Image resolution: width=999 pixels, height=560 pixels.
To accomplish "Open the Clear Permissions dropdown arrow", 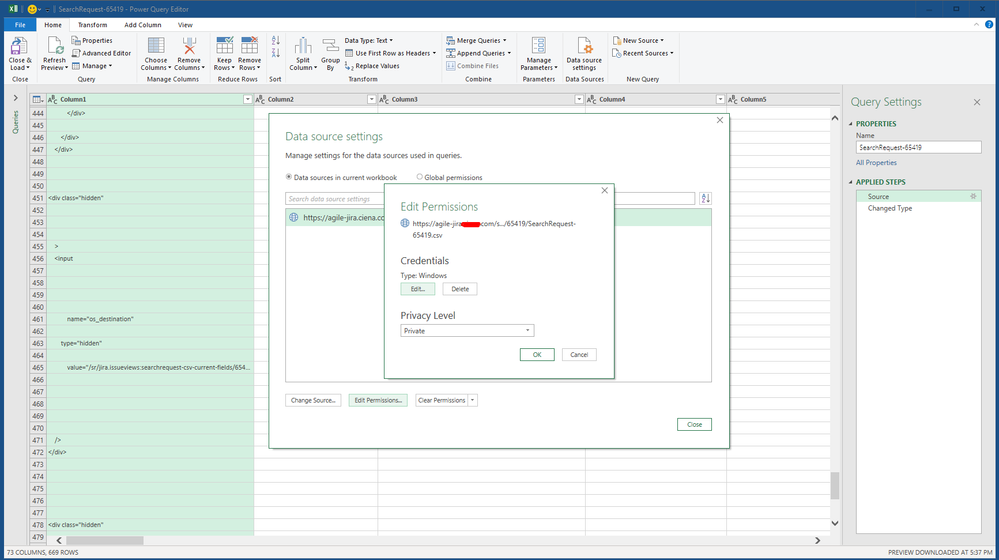I will pyautogui.click(x=473, y=400).
